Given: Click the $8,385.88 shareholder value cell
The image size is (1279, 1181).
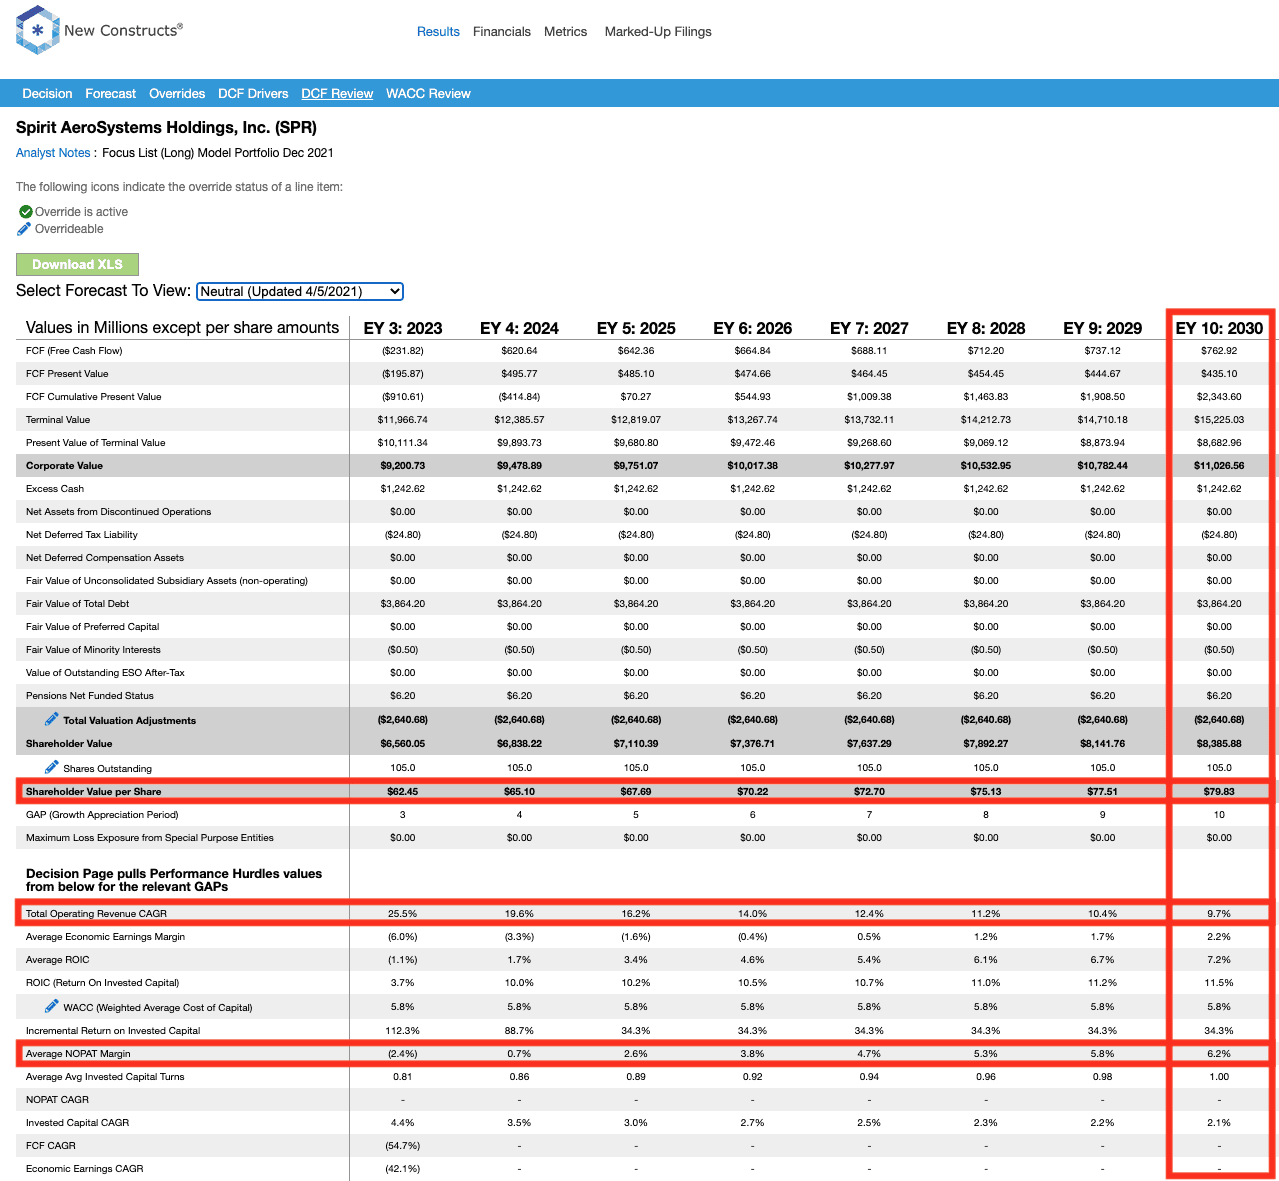Looking at the screenshot, I should pos(1219,744).
